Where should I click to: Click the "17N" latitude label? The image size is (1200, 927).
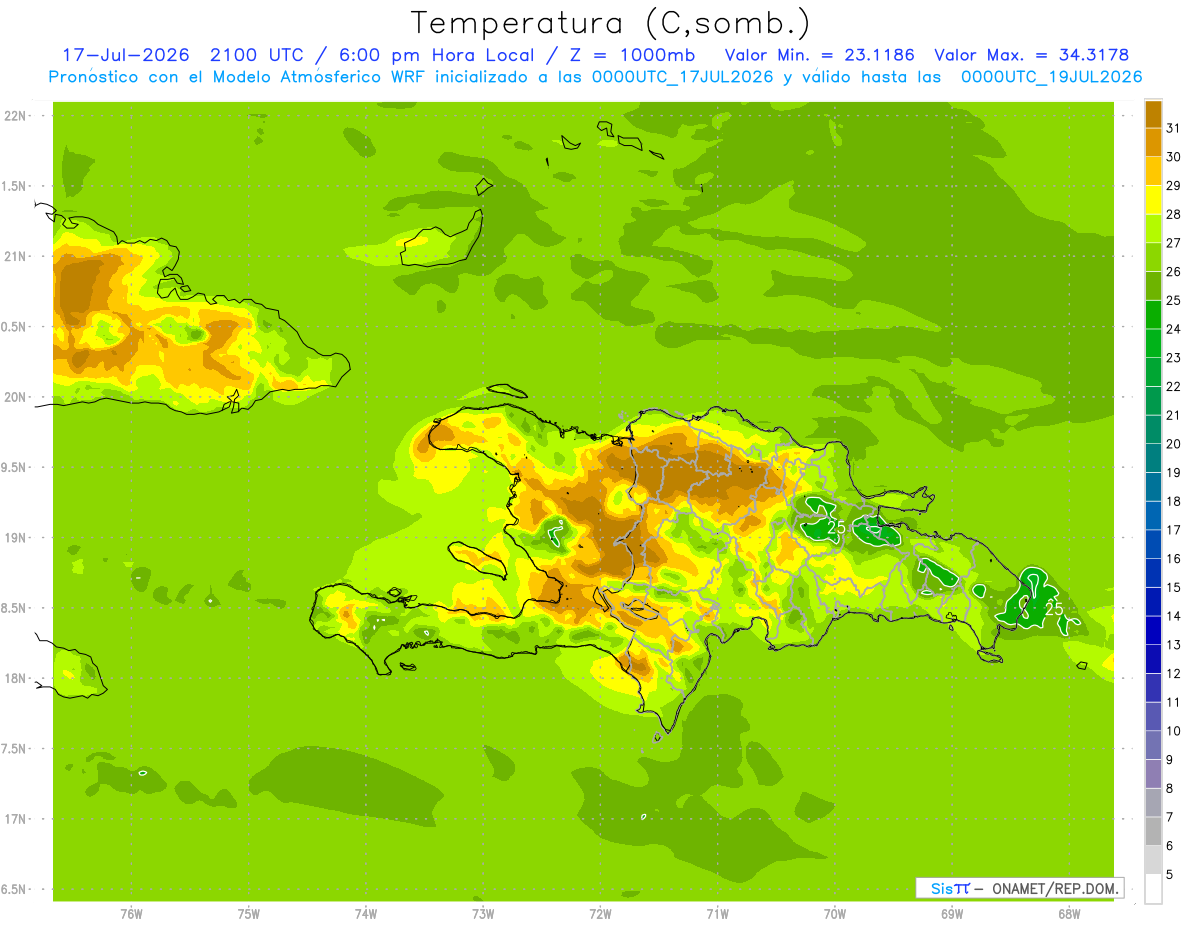point(15,820)
